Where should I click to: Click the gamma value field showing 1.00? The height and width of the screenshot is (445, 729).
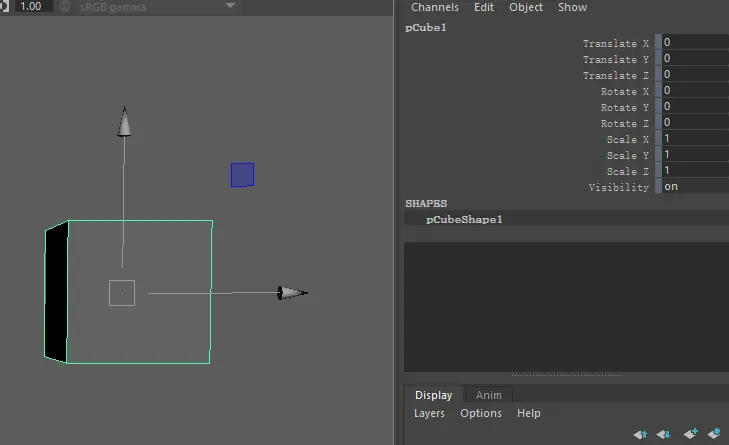point(31,6)
